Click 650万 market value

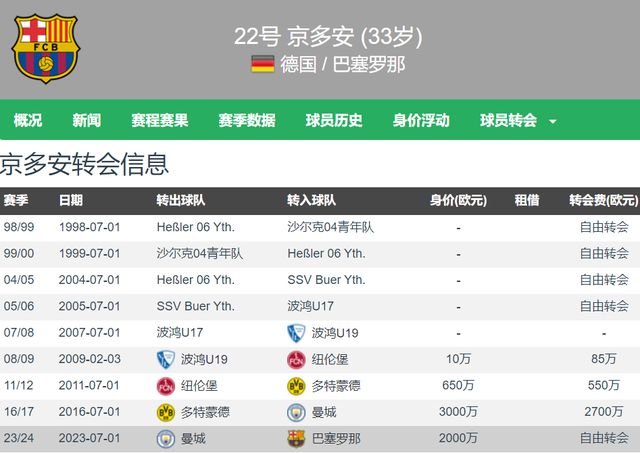458,385
